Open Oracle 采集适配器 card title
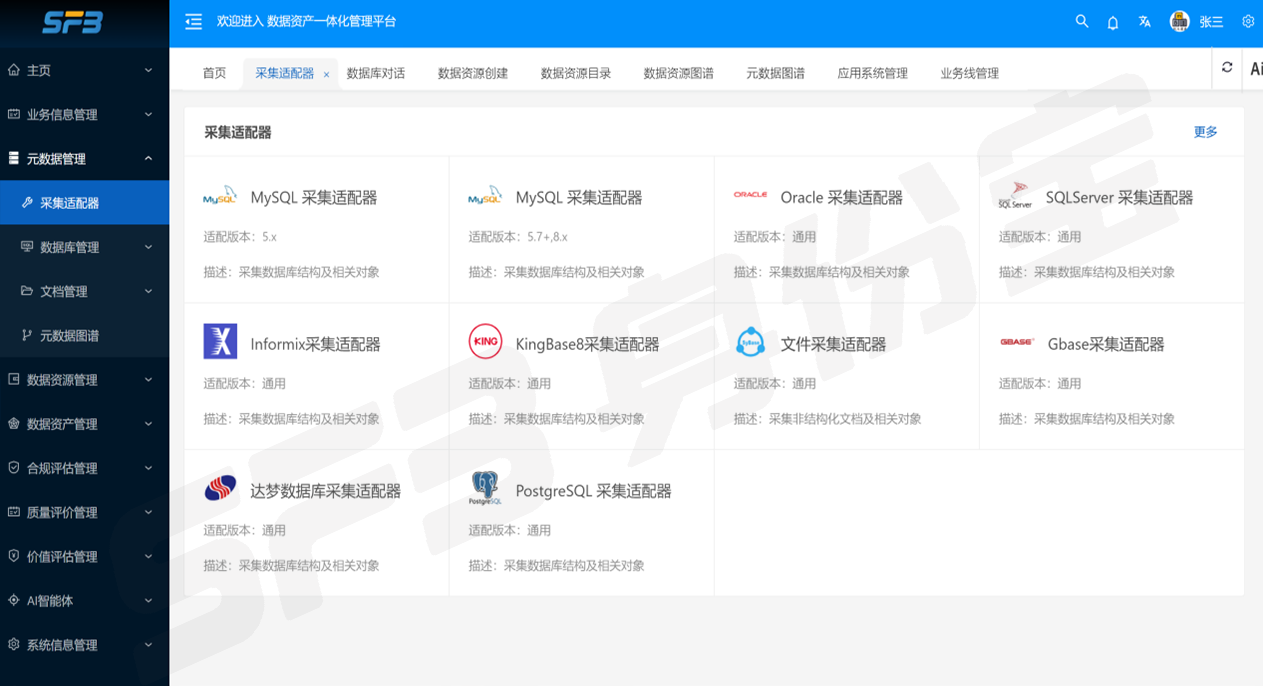The height and width of the screenshot is (686, 1263). coord(842,198)
